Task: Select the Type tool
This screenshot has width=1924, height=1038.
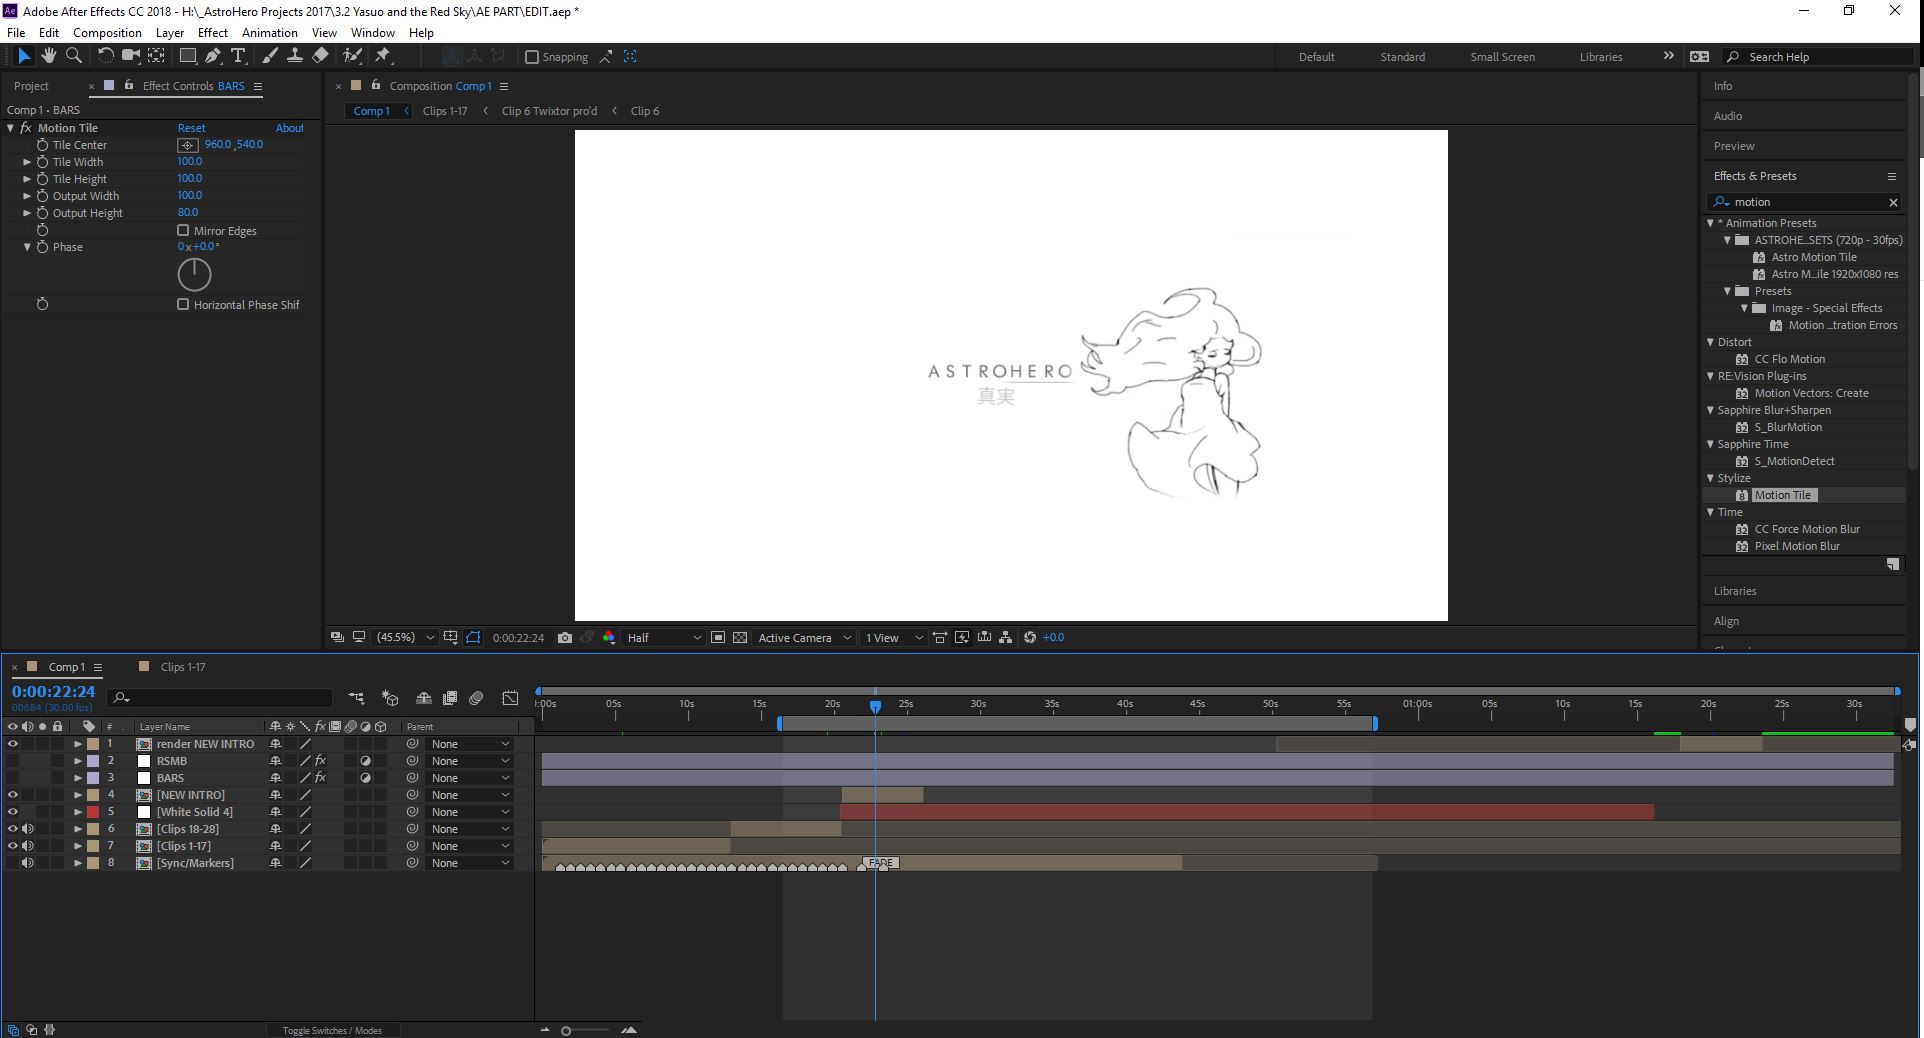Action: [238, 56]
